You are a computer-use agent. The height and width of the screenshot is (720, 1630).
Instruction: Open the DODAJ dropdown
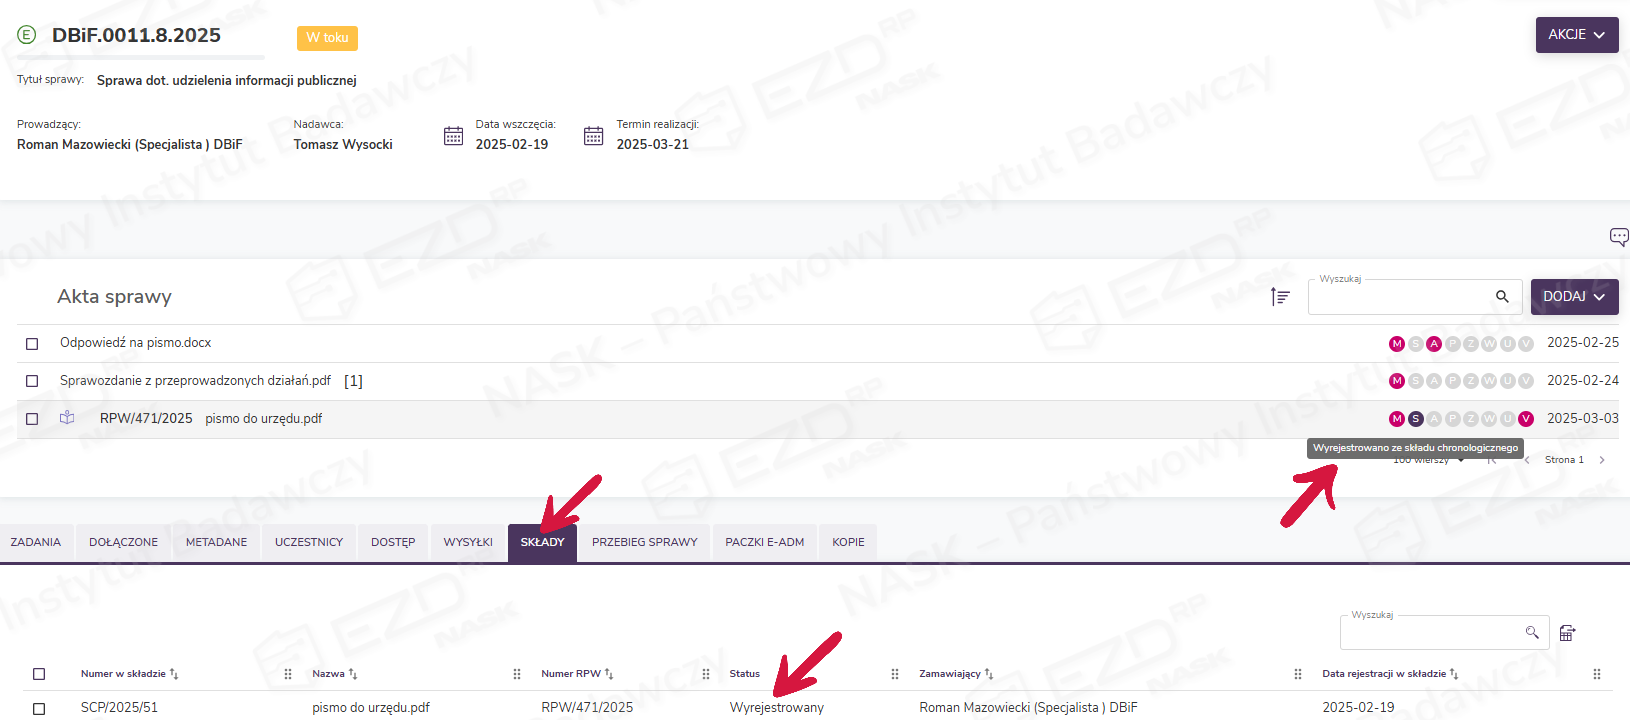pos(1574,297)
